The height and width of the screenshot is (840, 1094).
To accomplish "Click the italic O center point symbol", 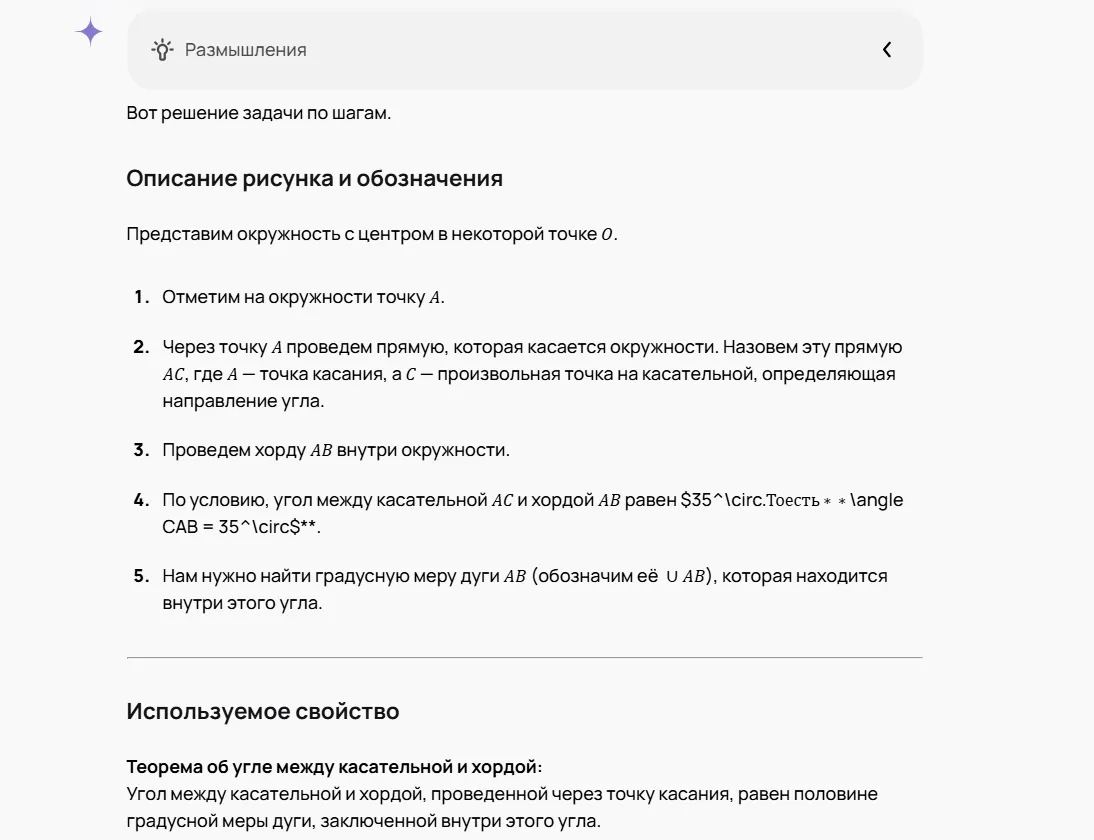I will tap(607, 234).
